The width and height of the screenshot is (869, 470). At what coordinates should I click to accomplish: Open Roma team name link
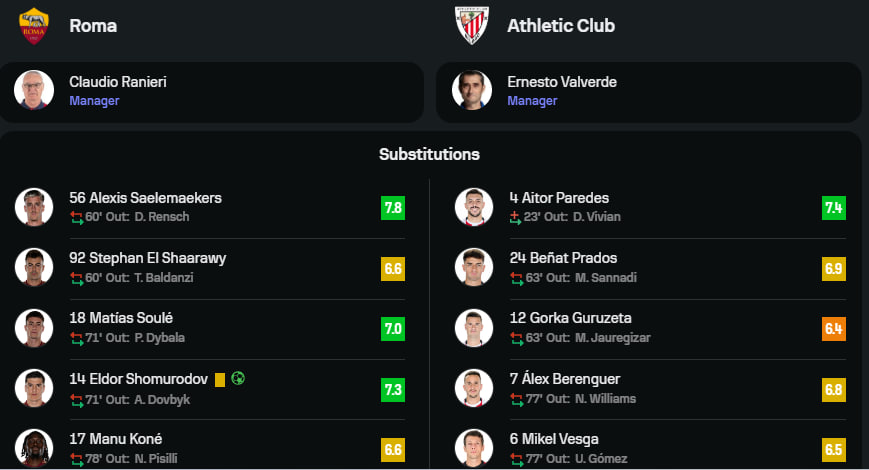93,26
